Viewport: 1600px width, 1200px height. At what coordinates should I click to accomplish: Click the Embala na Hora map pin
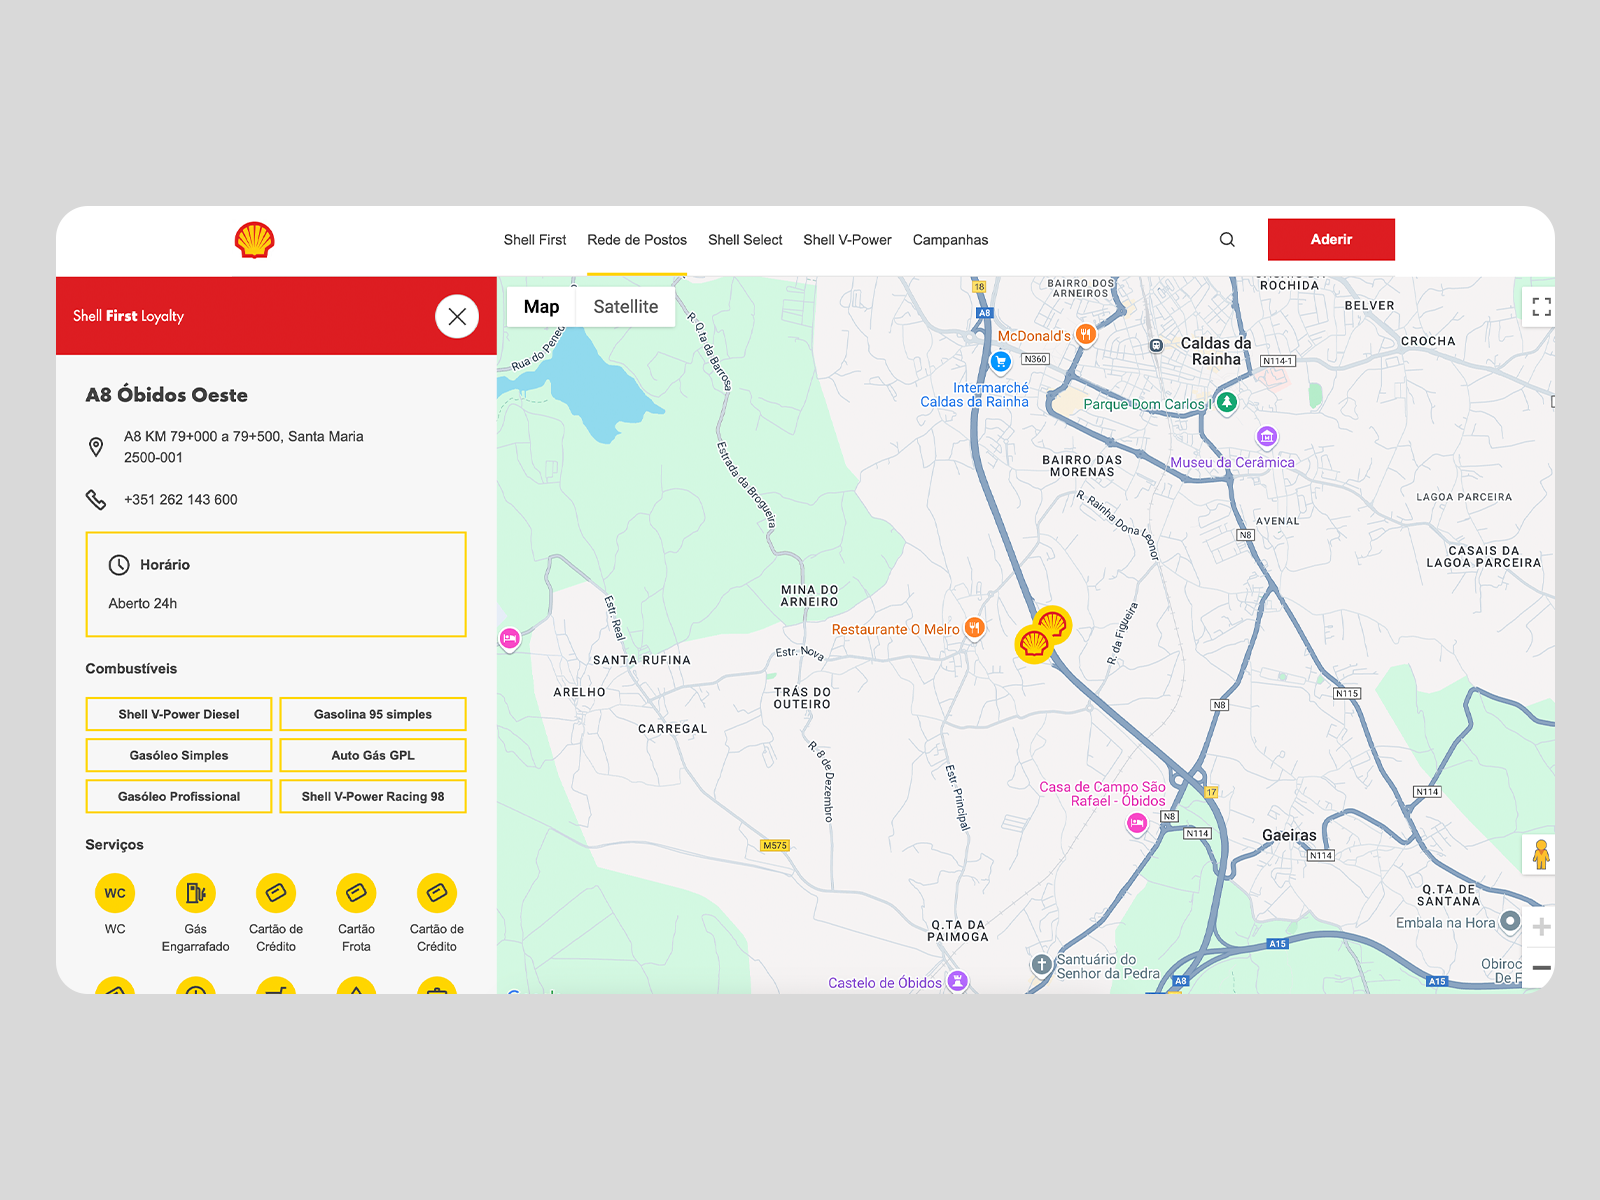[x=1510, y=921]
